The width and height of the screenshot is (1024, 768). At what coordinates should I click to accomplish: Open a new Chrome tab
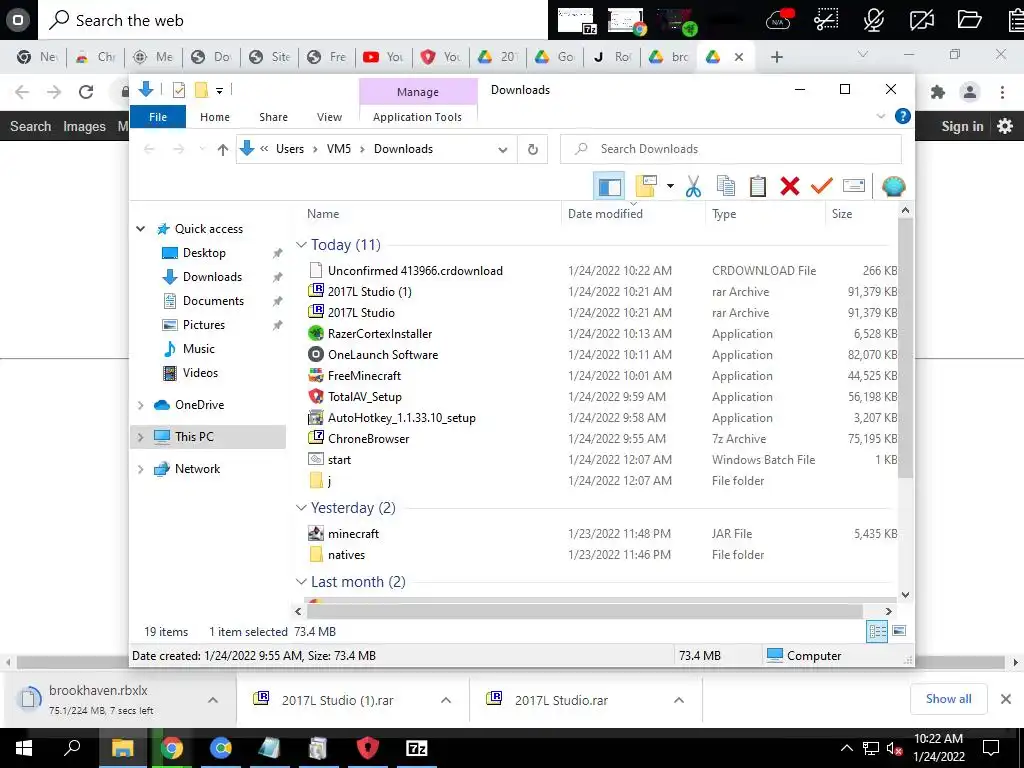coord(776,57)
